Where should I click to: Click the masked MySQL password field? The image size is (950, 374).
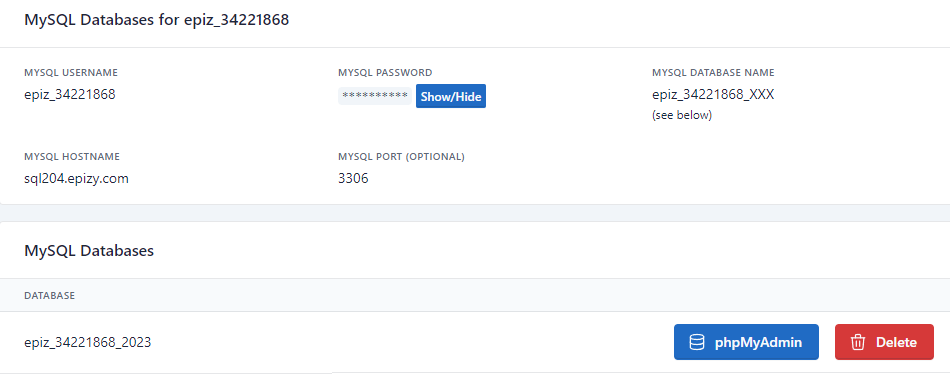point(375,96)
